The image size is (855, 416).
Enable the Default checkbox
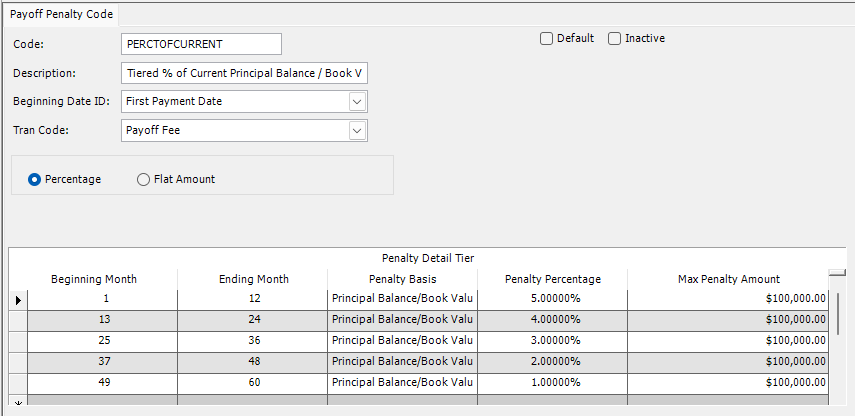tap(546, 39)
